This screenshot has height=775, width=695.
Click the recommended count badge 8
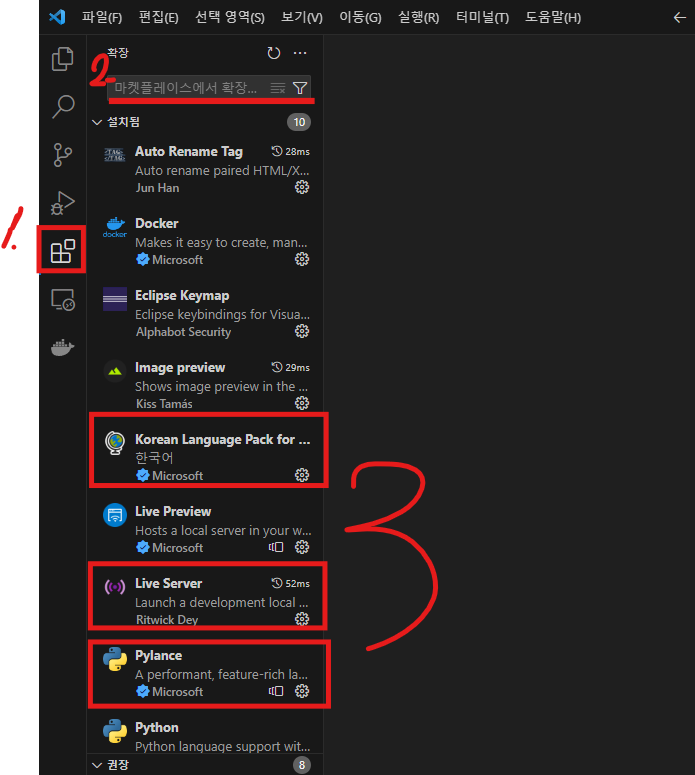tap(302, 765)
